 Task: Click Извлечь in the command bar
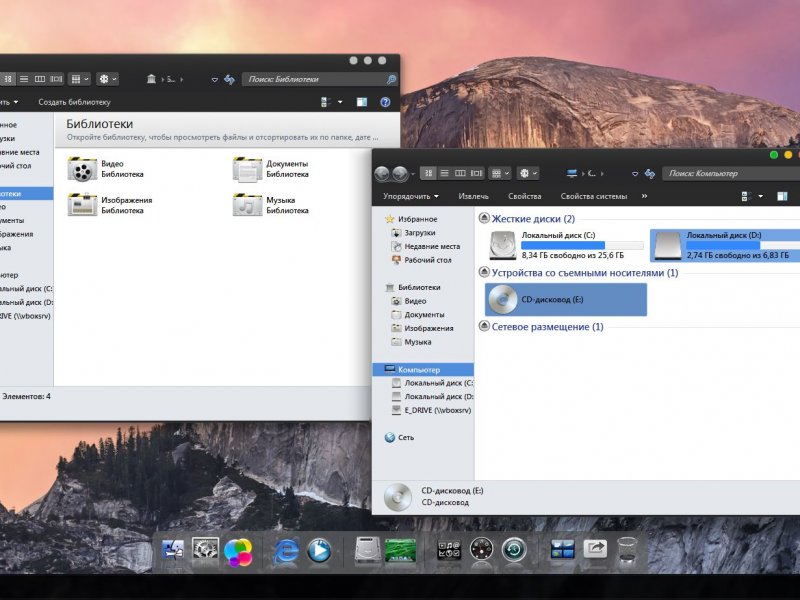tap(473, 196)
